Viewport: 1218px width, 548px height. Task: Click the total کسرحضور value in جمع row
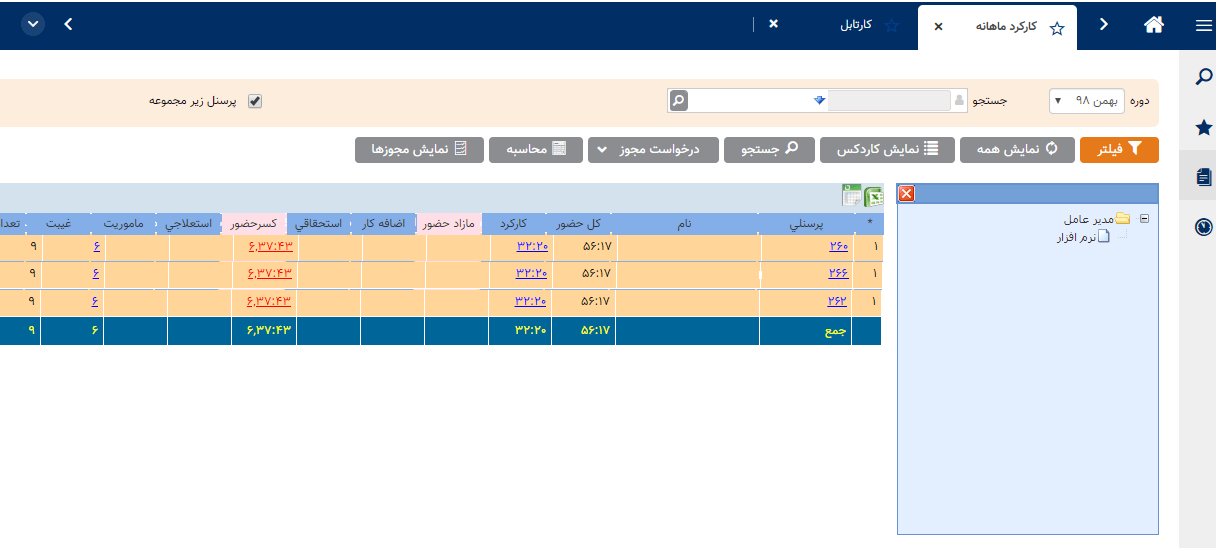coord(269,331)
